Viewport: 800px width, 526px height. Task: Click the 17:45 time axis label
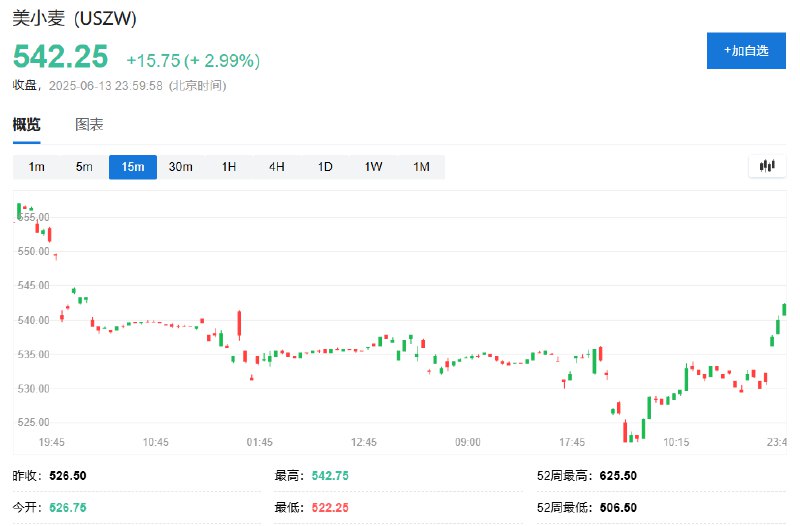572,442
